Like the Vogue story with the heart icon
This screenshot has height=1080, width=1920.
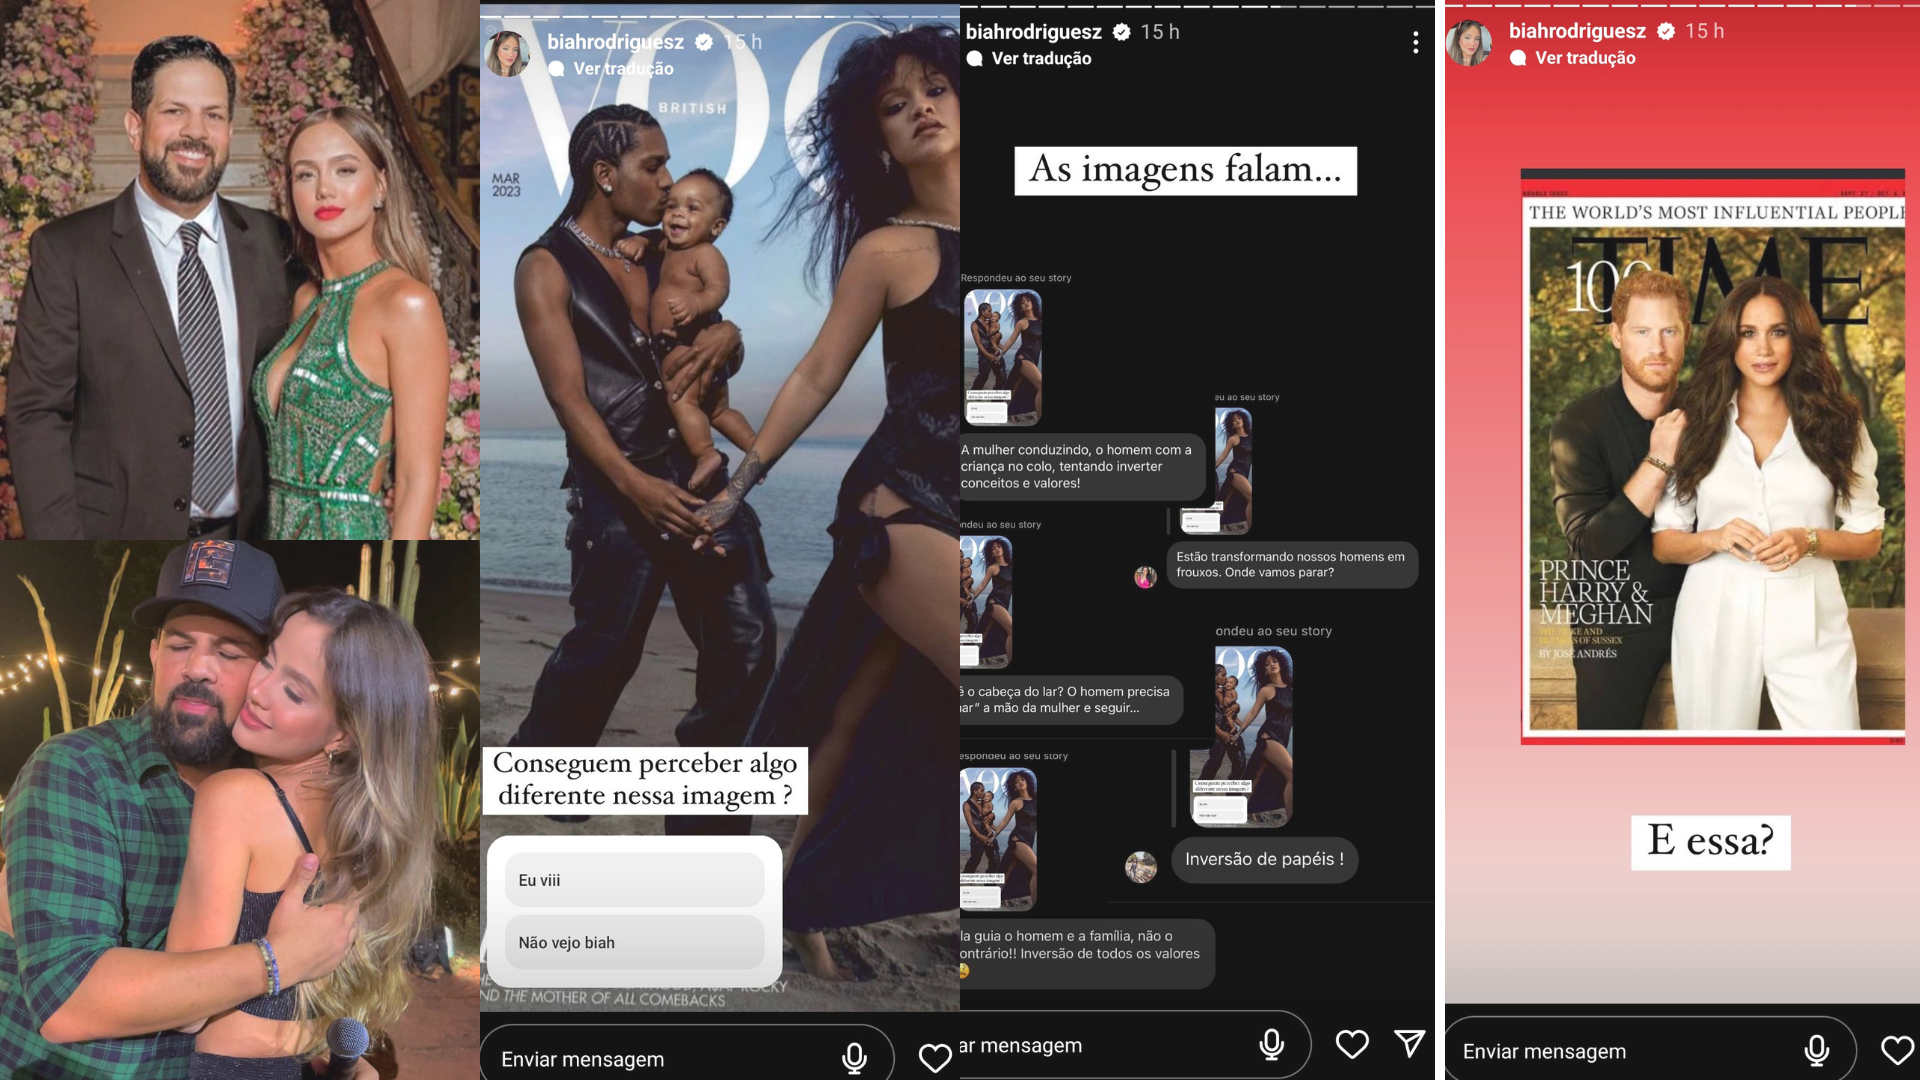pos(935,1058)
